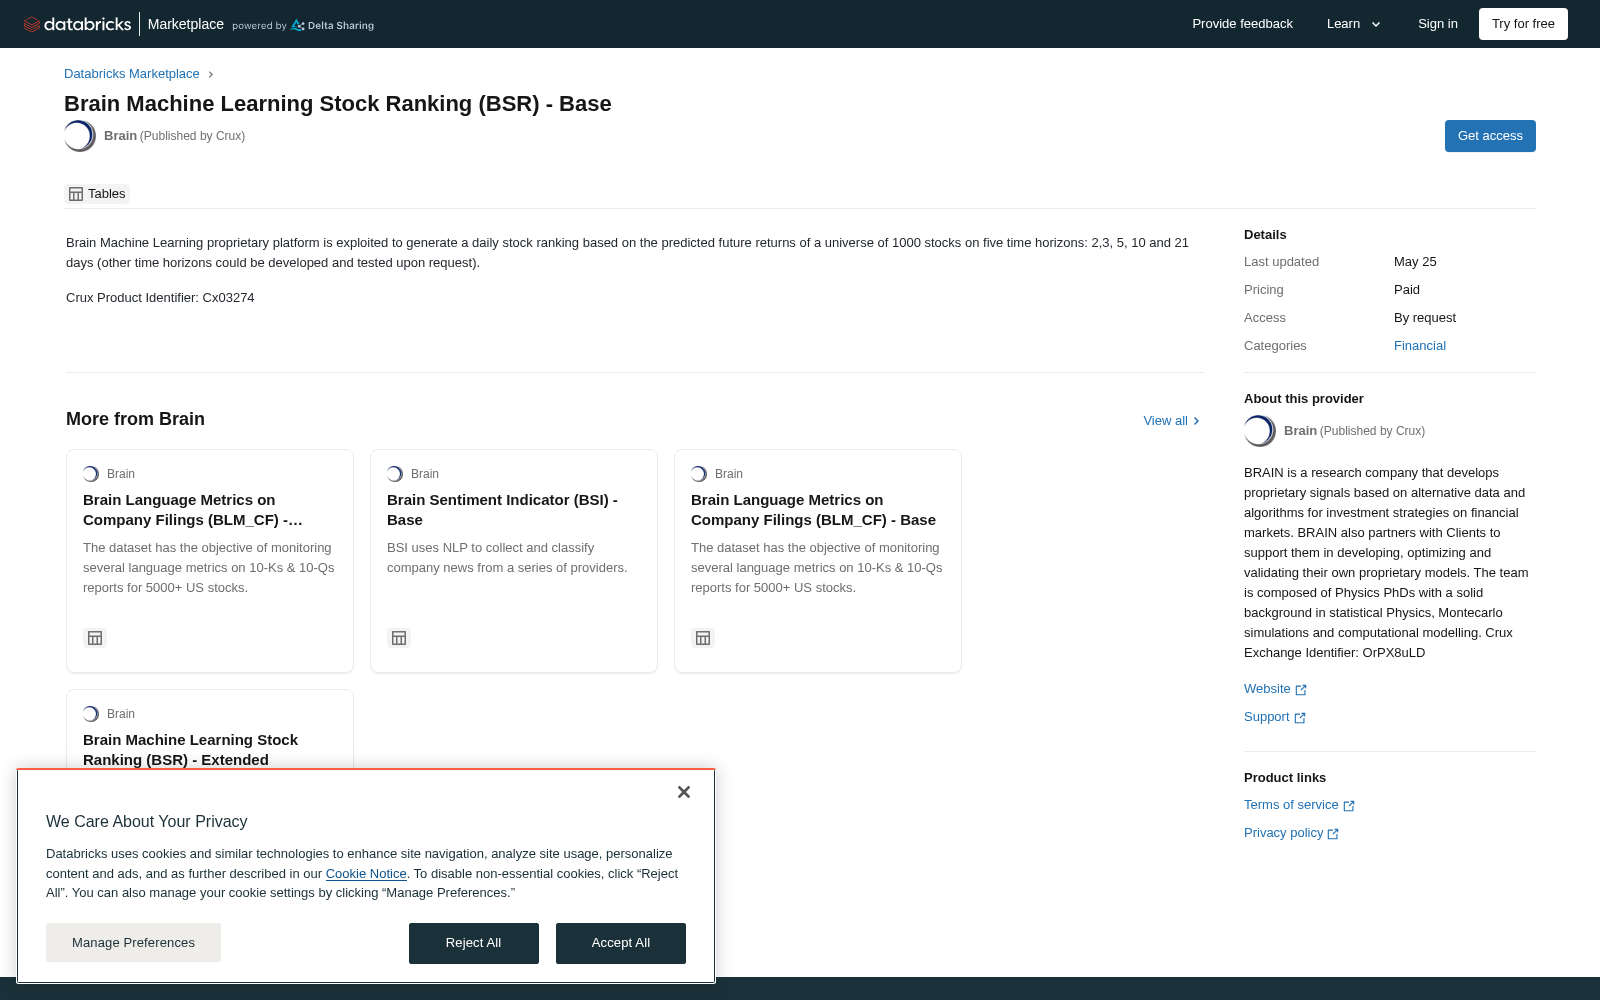Open the Marketplace header item

click(186, 24)
